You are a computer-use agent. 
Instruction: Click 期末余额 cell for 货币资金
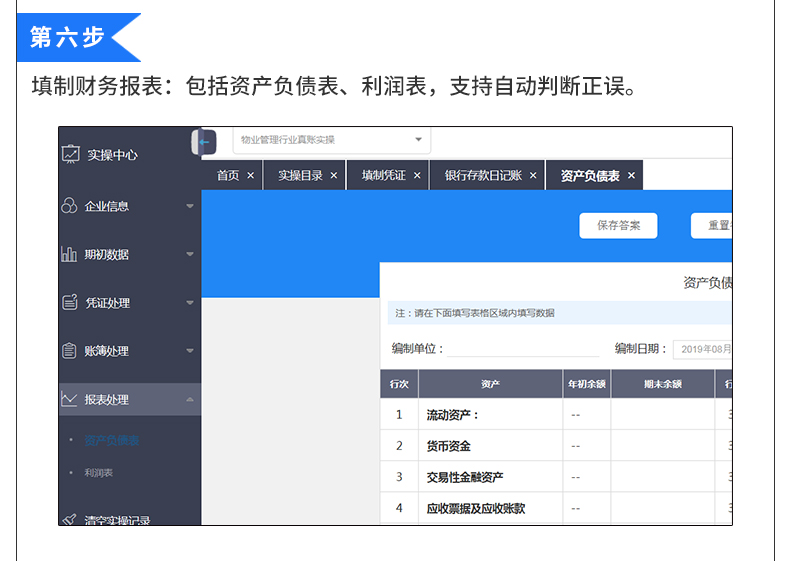click(x=663, y=446)
